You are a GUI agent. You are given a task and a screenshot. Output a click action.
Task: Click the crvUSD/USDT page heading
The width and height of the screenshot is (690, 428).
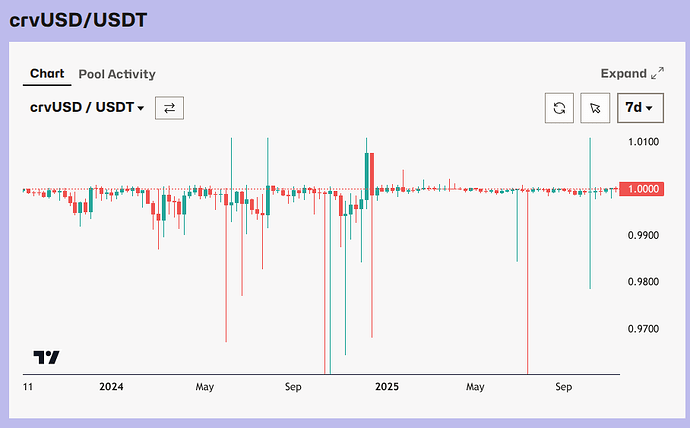(79, 18)
